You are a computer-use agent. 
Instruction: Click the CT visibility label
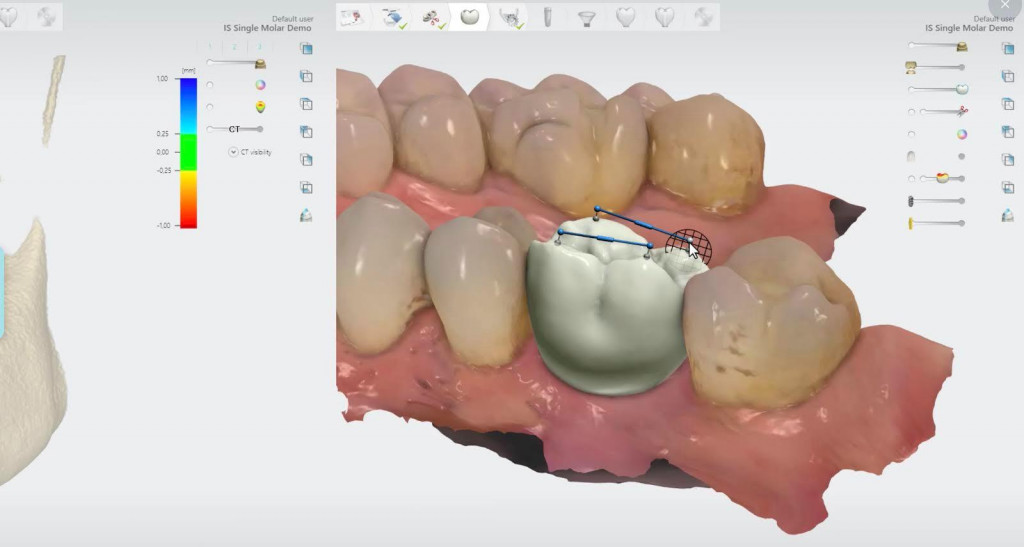[x=256, y=152]
